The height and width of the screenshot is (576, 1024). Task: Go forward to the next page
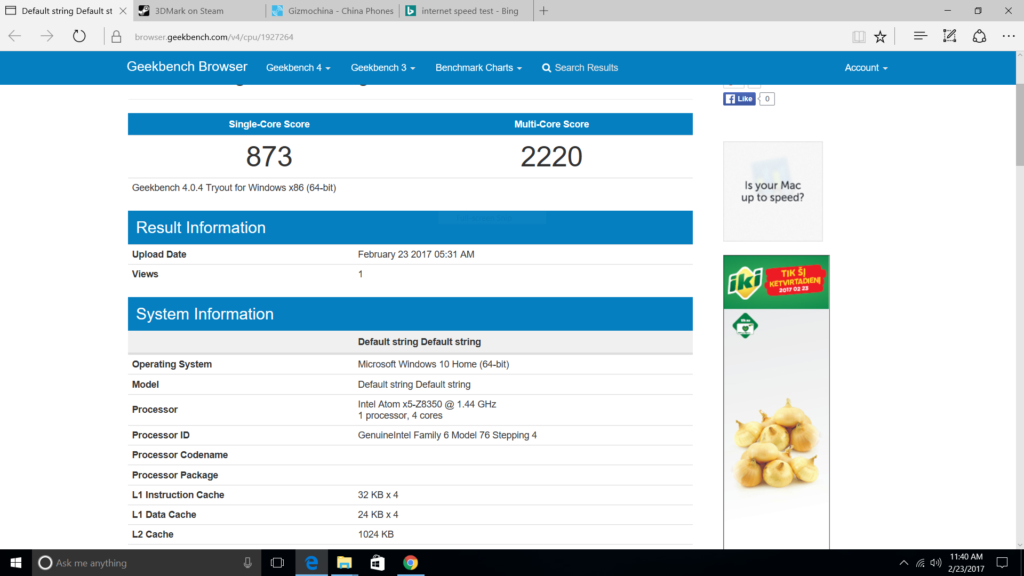[x=47, y=37]
